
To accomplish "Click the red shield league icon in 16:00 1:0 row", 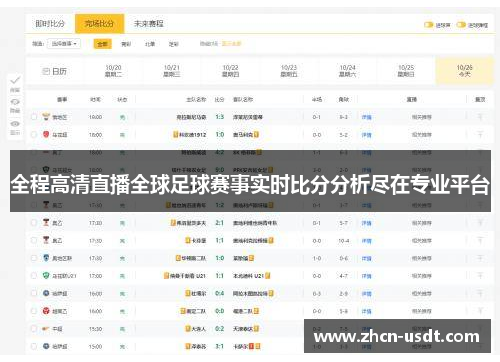I will (x=46, y=134).
